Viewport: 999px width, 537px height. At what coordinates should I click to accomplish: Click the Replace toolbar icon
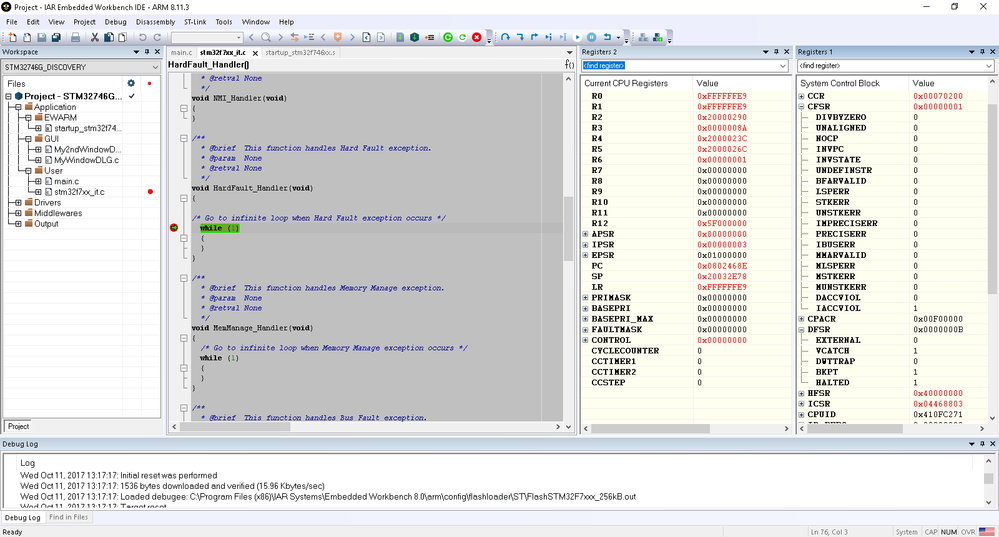pyautogui.click(x=294, y=38)
